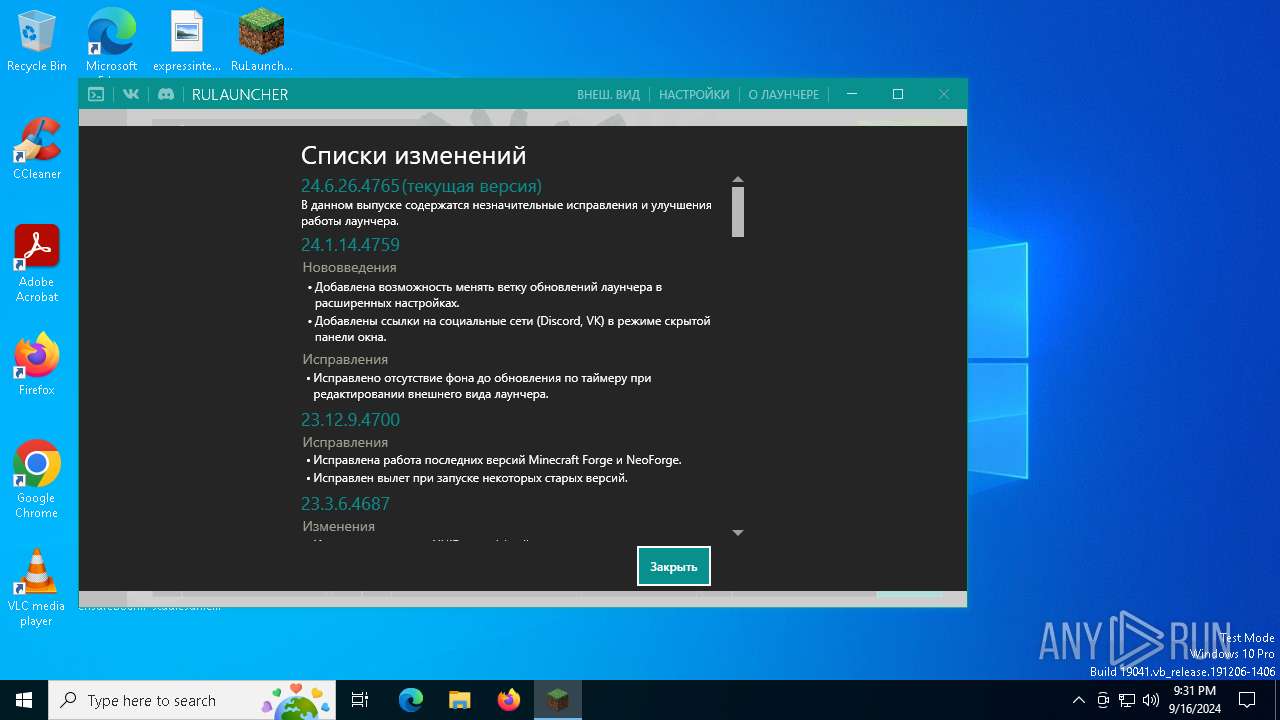Open the Recycle Bin desktop icon
This screenshot has width=1280, height=720.
[x=37, y=42]
